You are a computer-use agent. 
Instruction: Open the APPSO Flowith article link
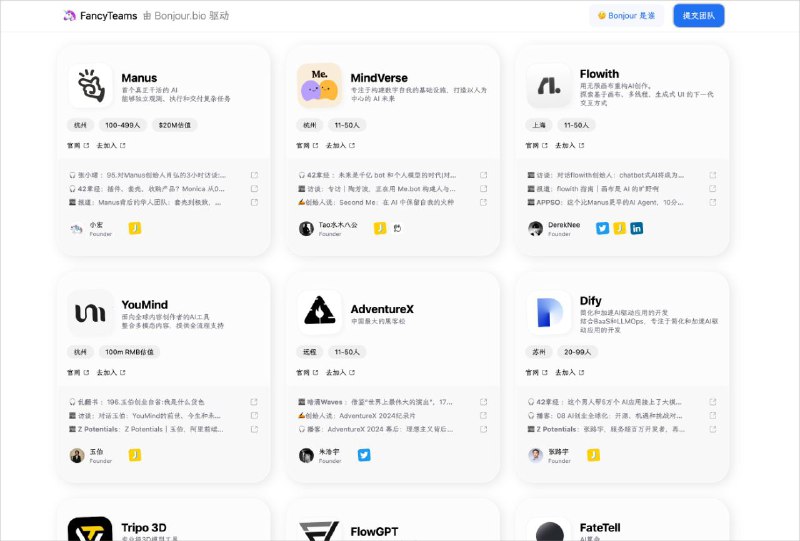pos(606,203)
